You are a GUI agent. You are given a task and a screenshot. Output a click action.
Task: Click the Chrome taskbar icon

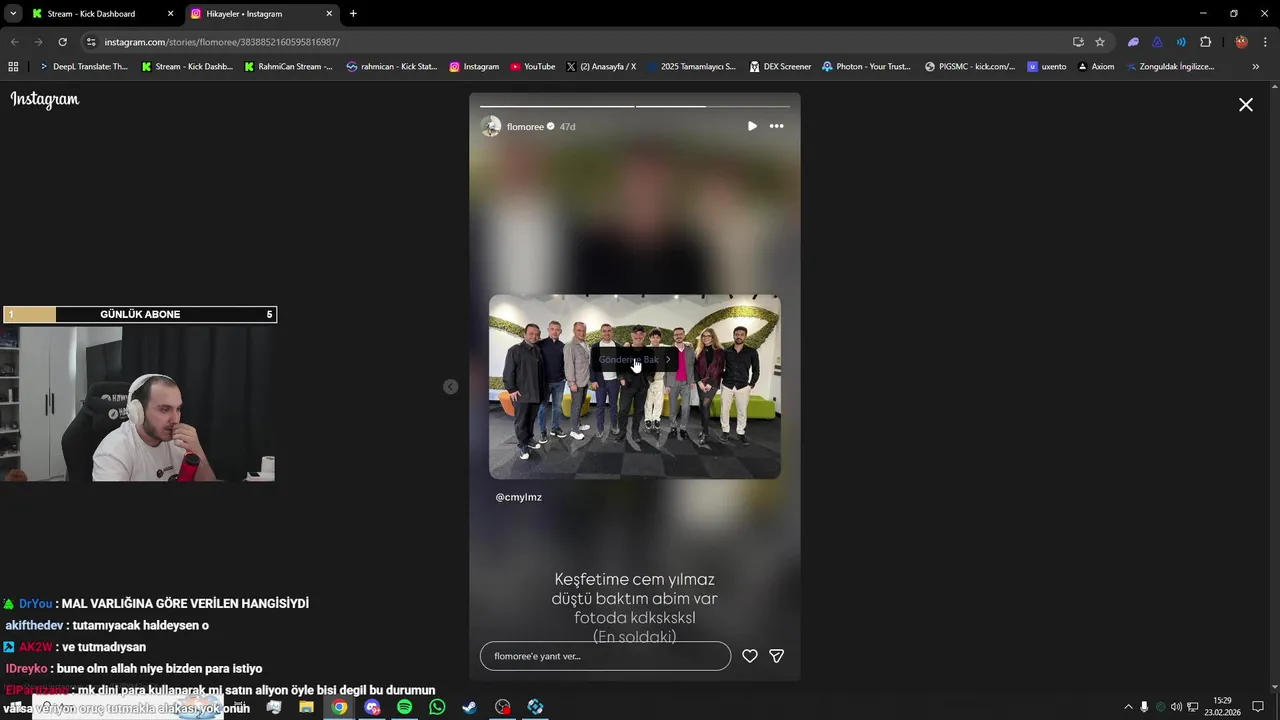[x=340, y=707]
